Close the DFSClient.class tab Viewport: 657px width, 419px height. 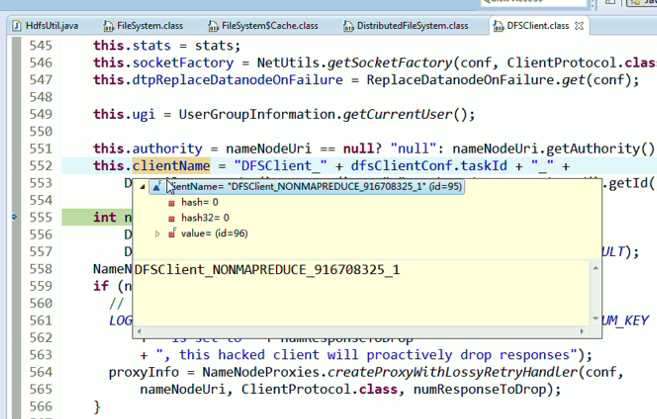[579, 26]
